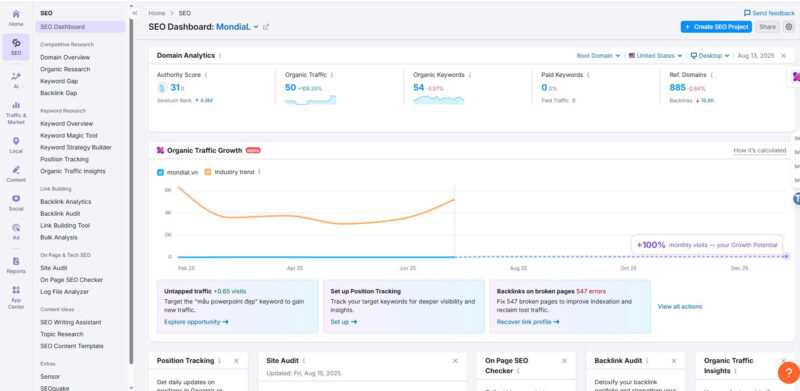Open the App Center icon

pyautogui.click(x=16, y=297)
